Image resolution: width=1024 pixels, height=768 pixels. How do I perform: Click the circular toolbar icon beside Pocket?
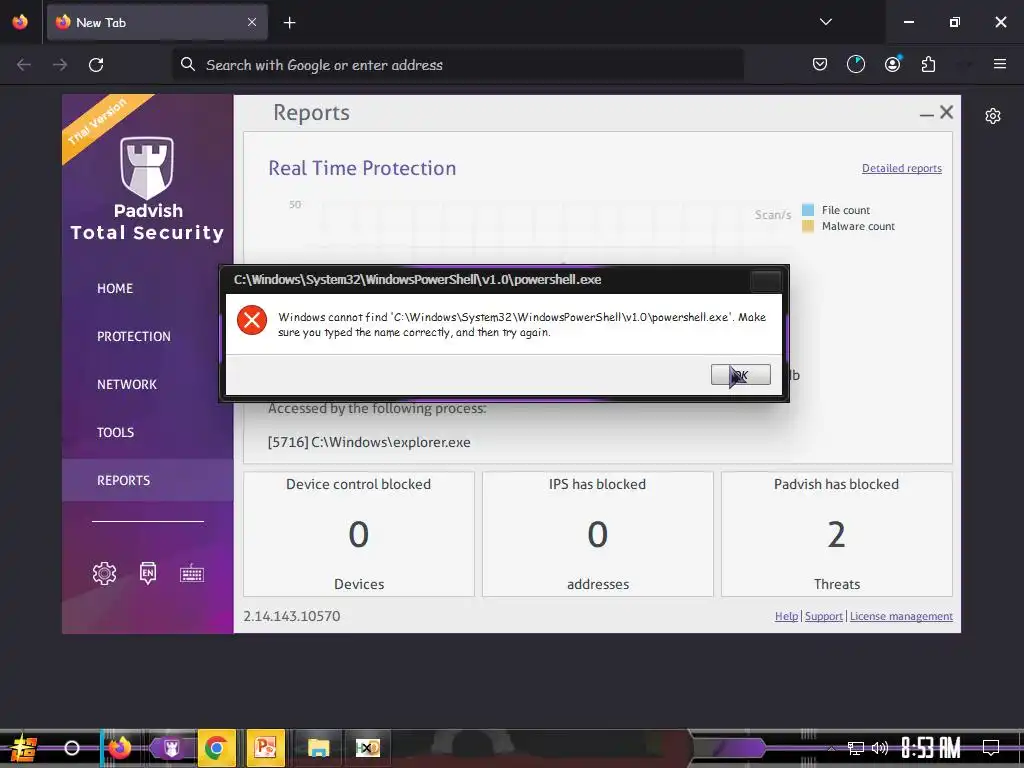pyautogui.click(x=856, y=64)
